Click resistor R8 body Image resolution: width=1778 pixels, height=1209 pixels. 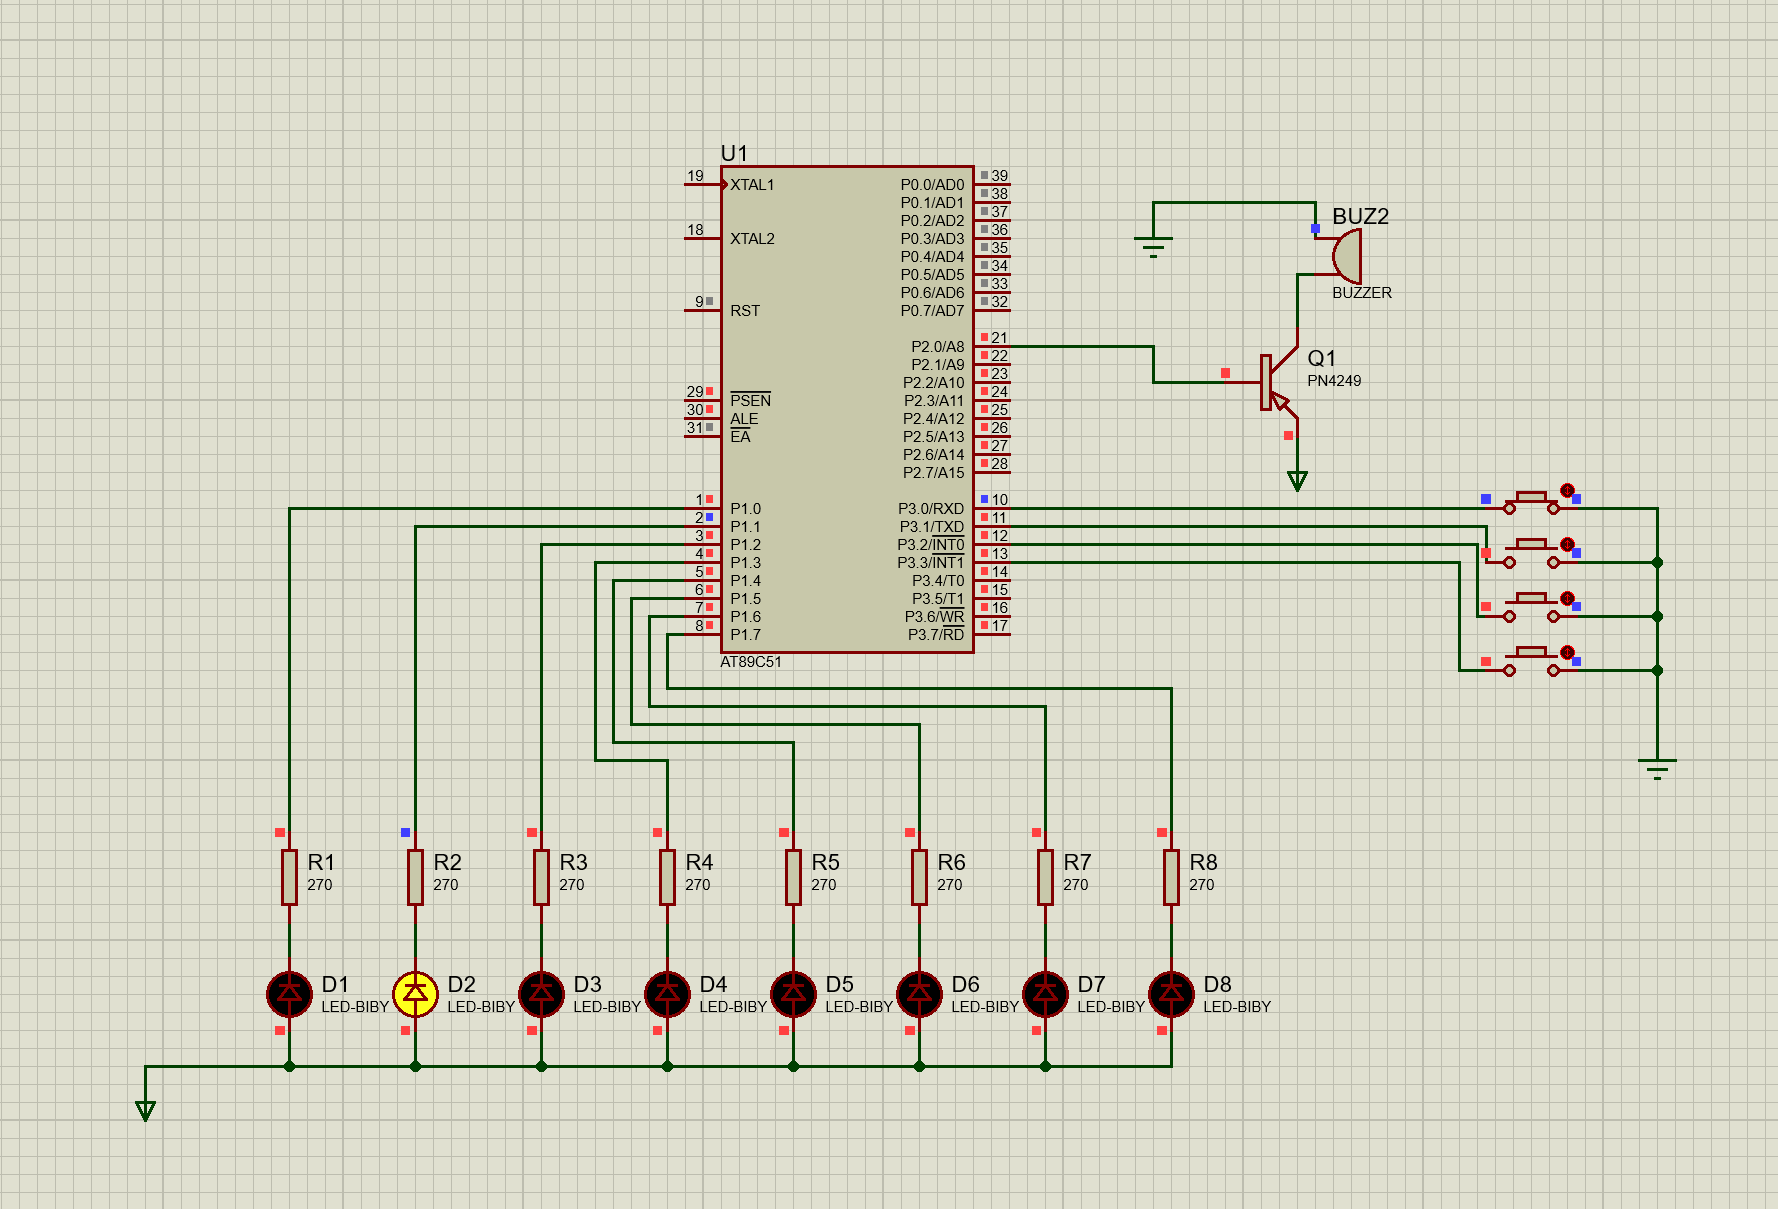coord(1171,877)
